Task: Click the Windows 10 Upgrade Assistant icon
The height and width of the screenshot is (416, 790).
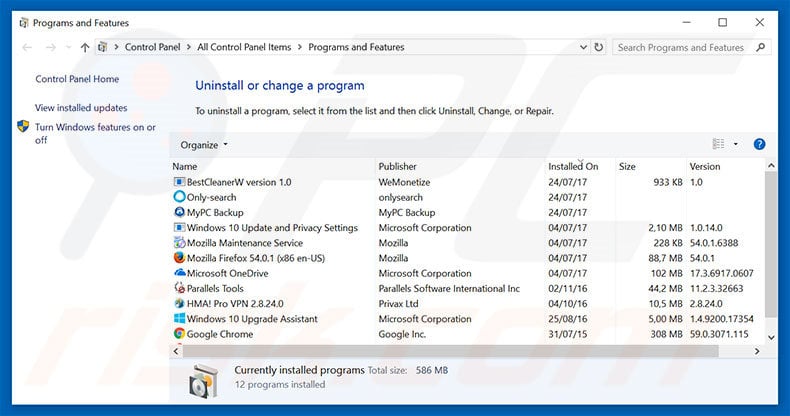Action: (179, 318)
